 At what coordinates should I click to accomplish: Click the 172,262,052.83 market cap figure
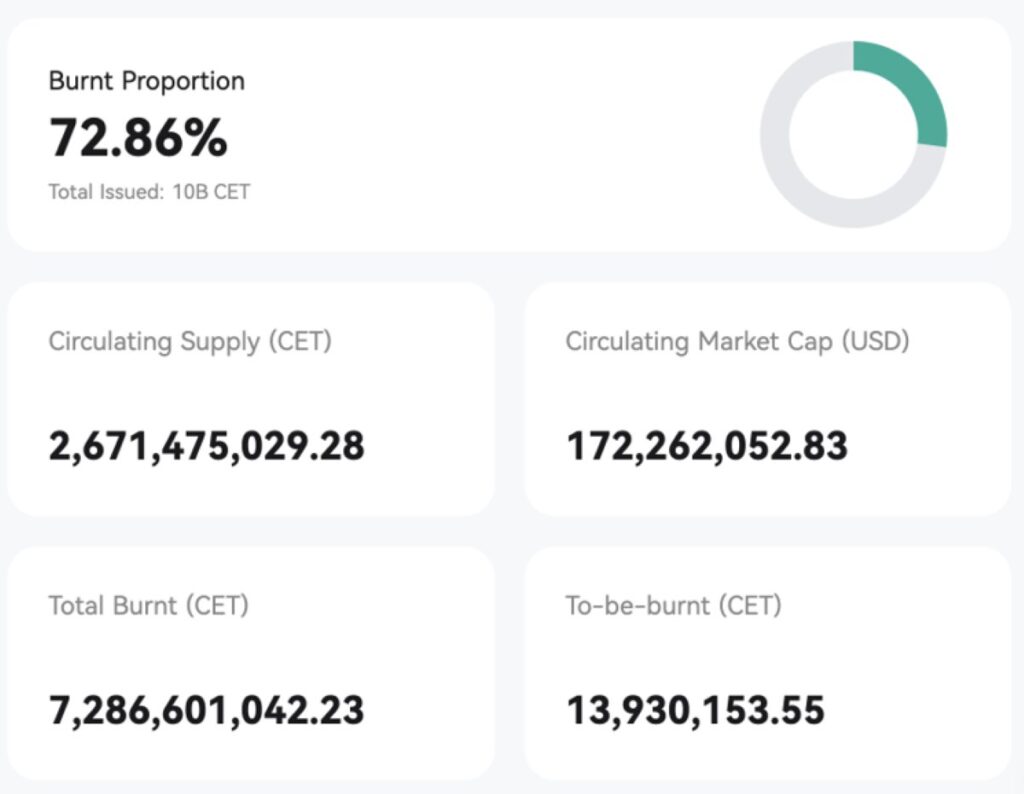coord(707,446)
